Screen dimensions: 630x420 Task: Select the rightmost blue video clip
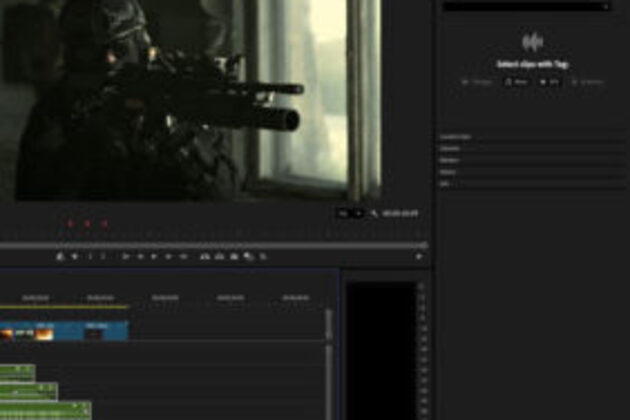point(104,331)
